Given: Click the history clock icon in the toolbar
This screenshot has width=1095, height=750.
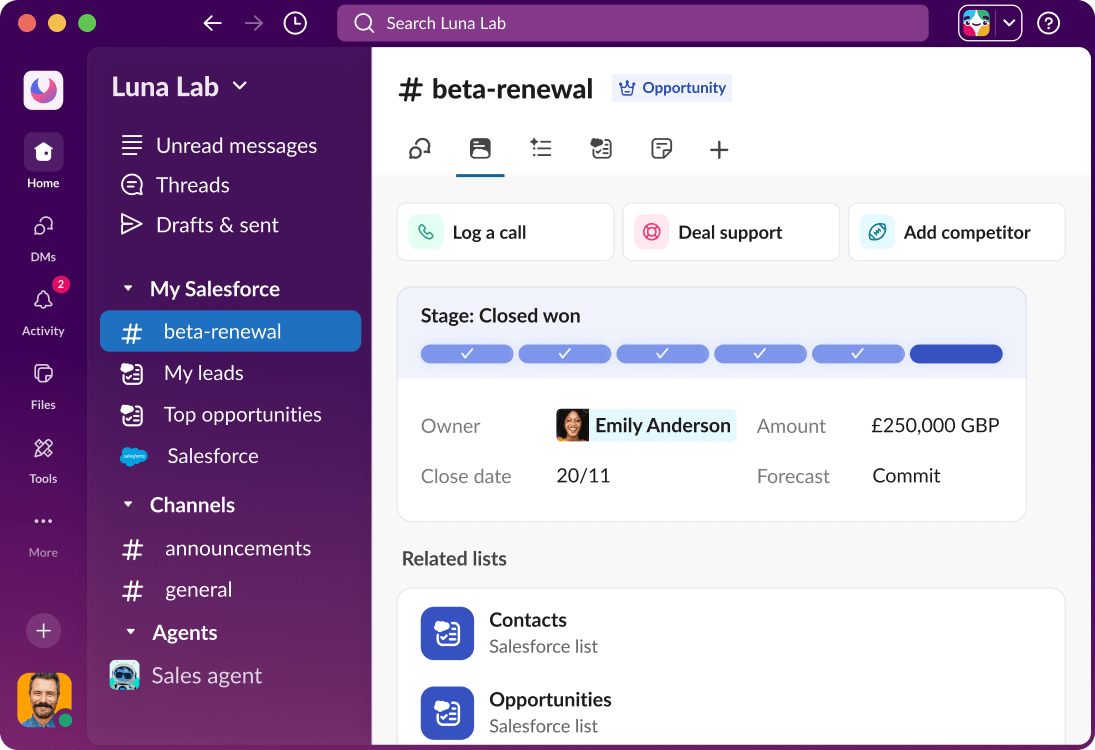Looking at the screenshot, I should tap(294, 22).
